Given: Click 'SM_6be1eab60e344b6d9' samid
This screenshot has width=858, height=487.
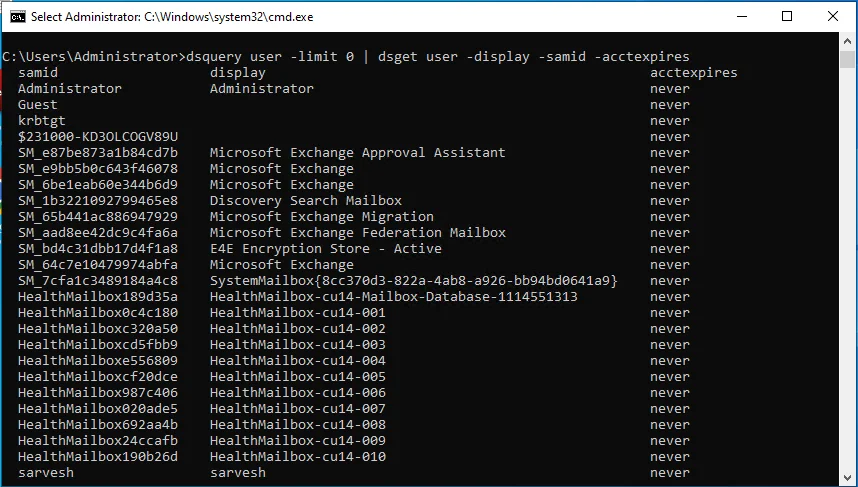Looking at the screenshot, I should [98, 184].
